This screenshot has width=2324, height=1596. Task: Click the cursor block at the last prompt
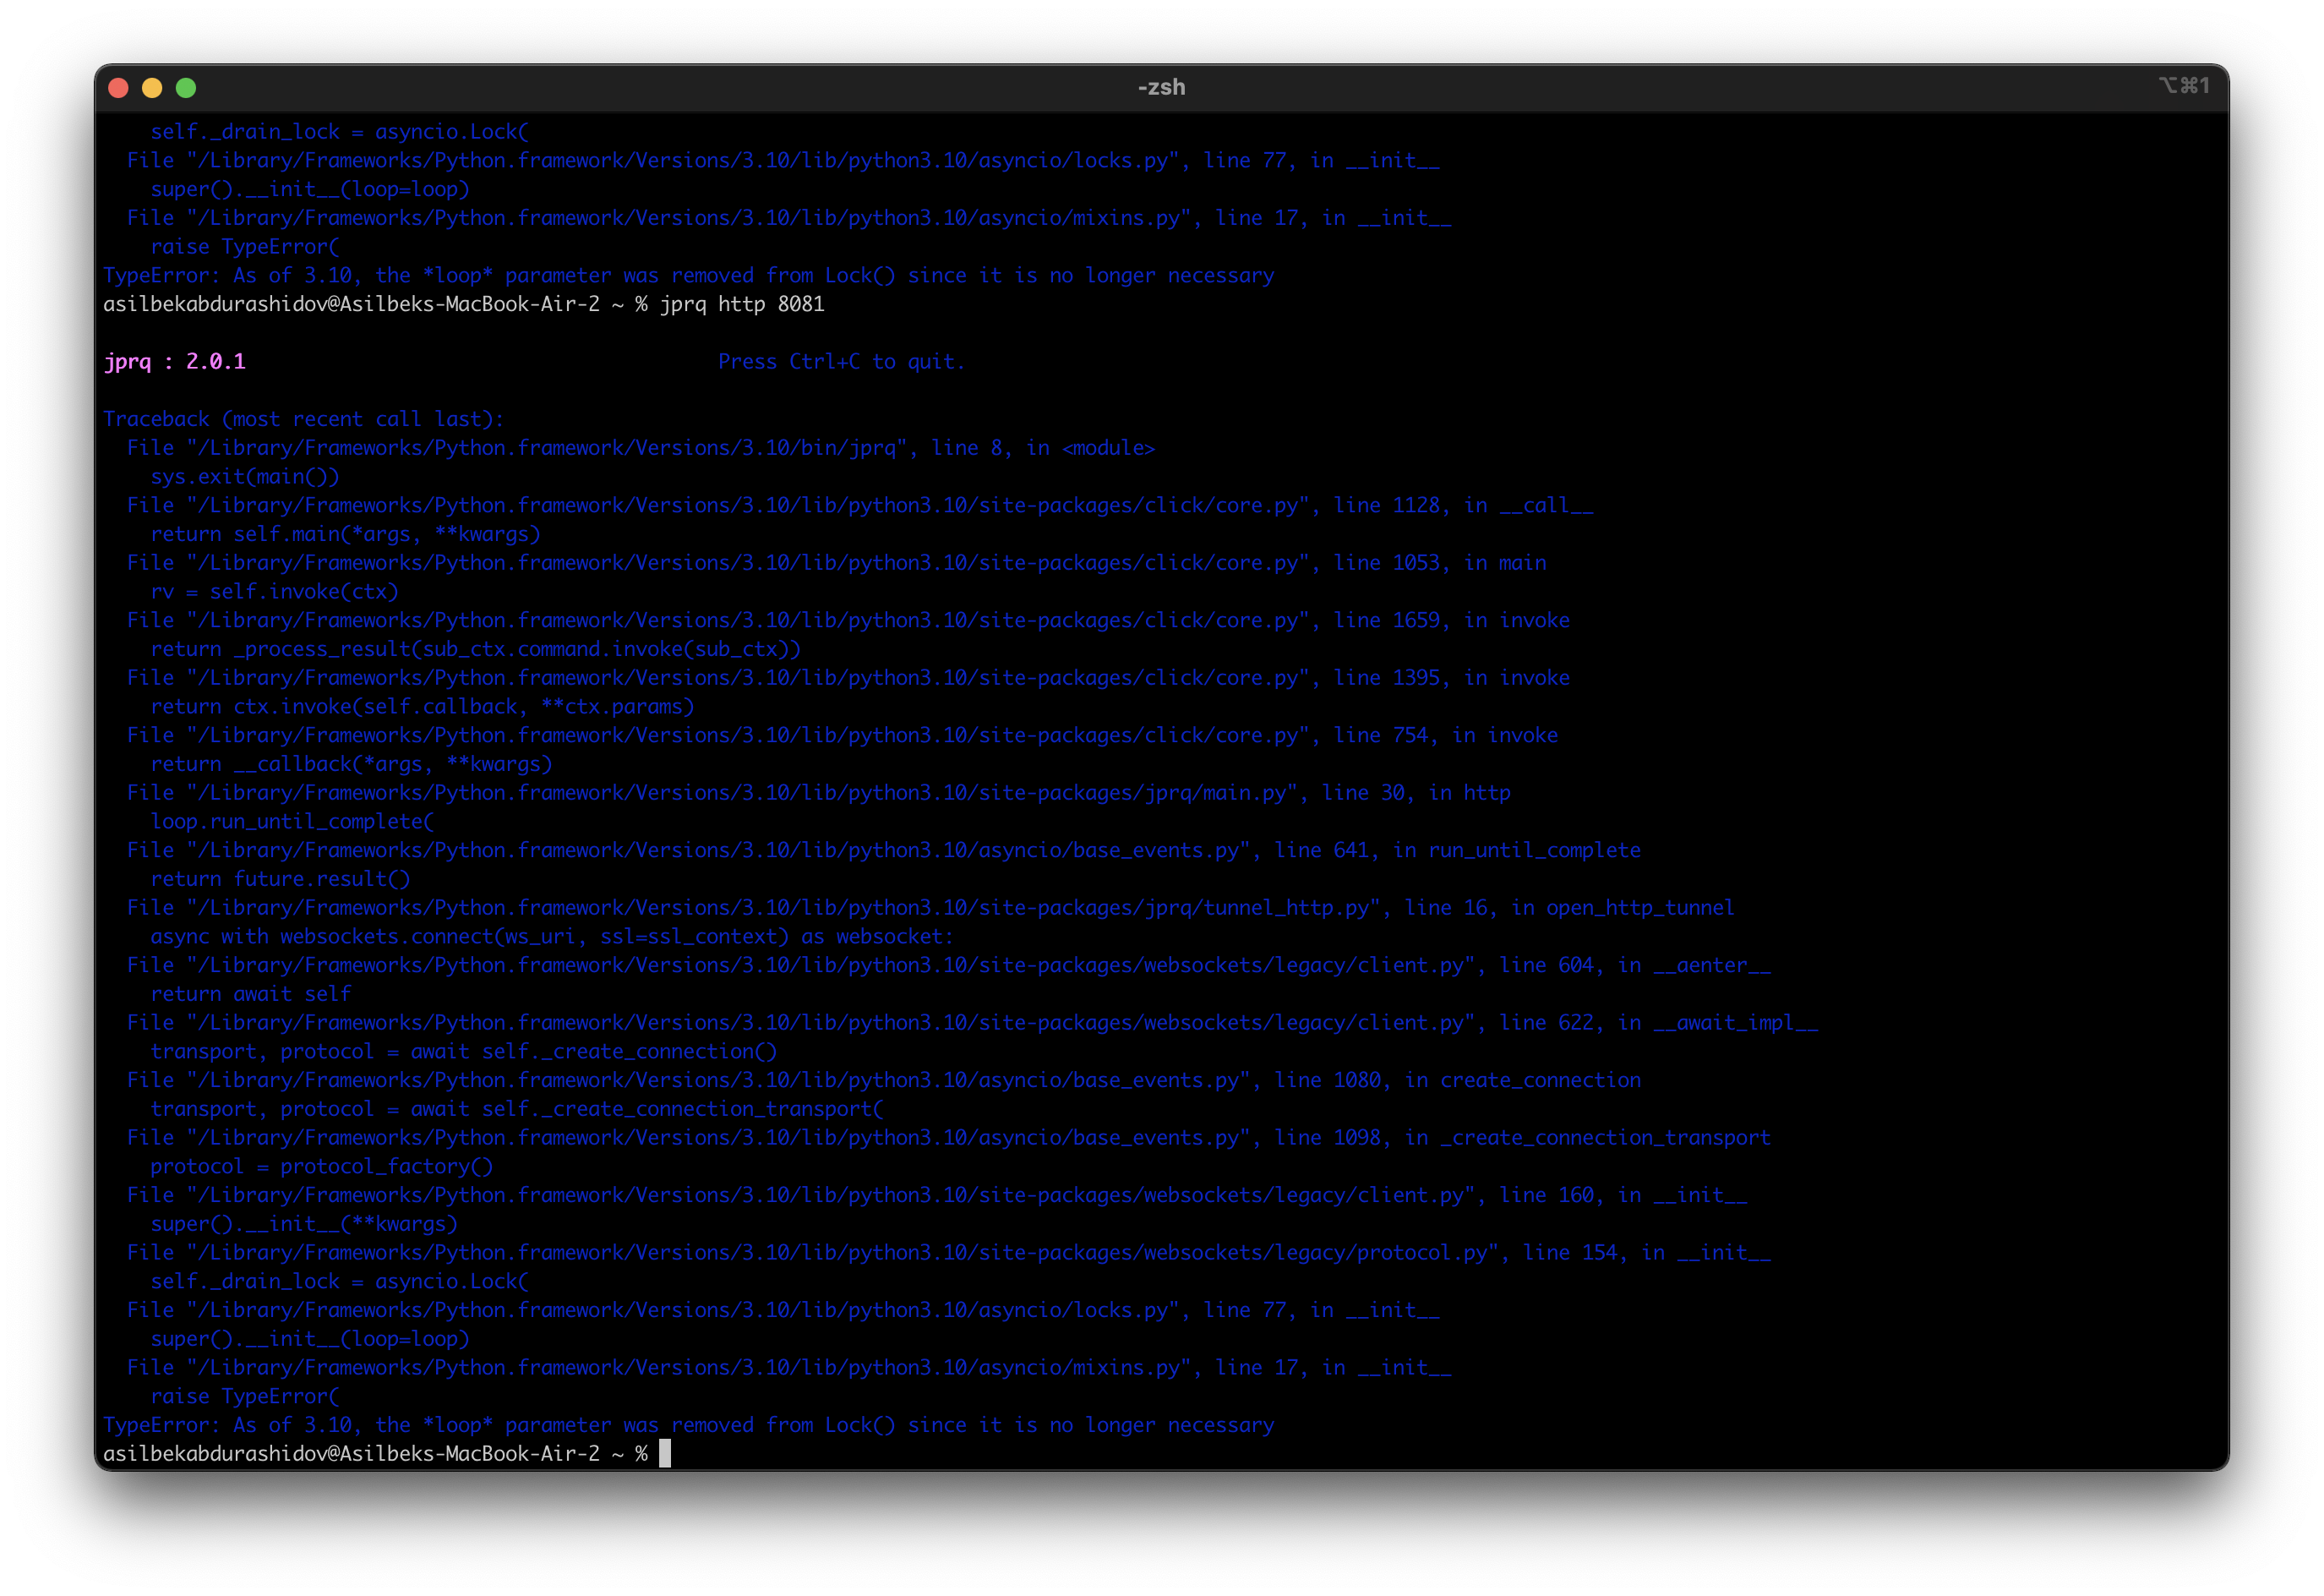tap(665, 1454)
